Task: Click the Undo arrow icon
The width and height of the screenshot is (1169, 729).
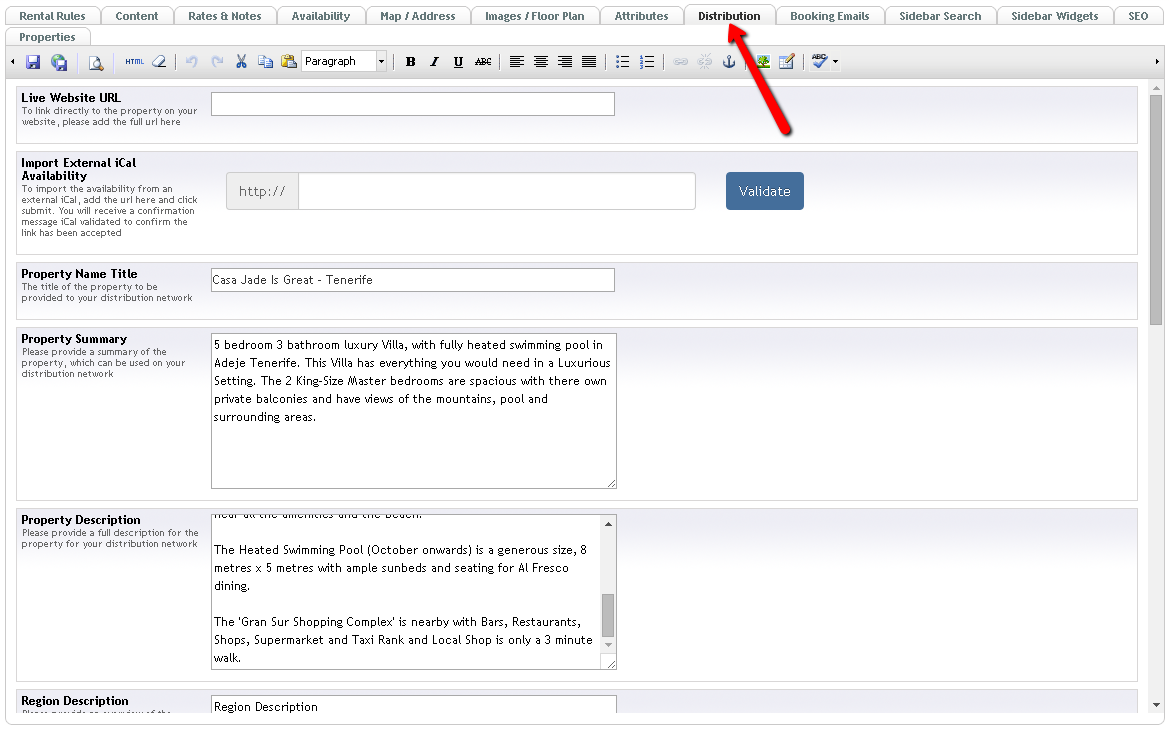Action: (192, 62)
